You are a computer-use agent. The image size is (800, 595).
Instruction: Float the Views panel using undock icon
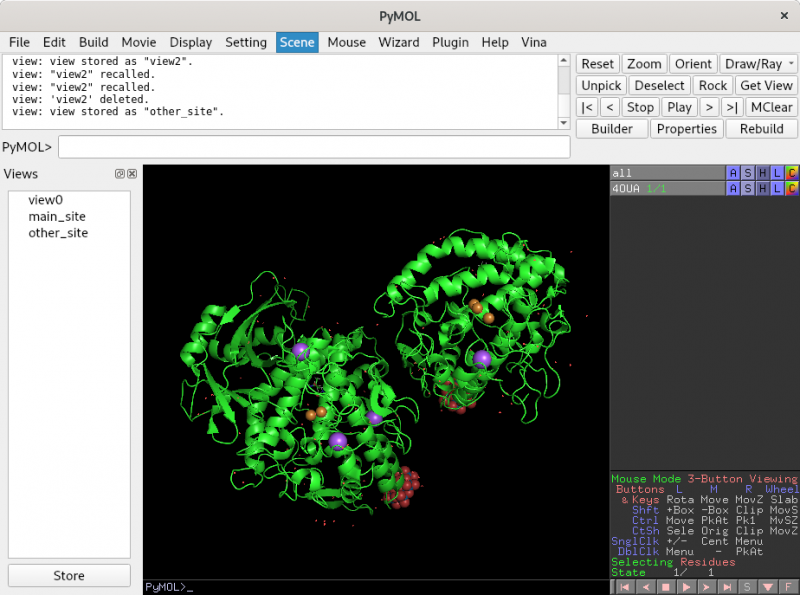[120, 174]
